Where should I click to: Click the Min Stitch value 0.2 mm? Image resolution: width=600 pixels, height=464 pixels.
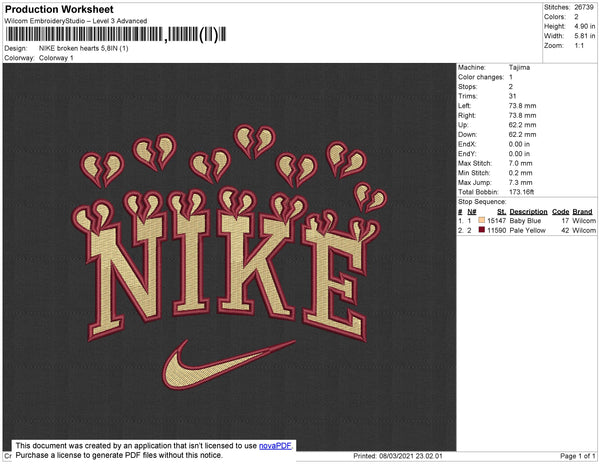(x=520, y=173)
